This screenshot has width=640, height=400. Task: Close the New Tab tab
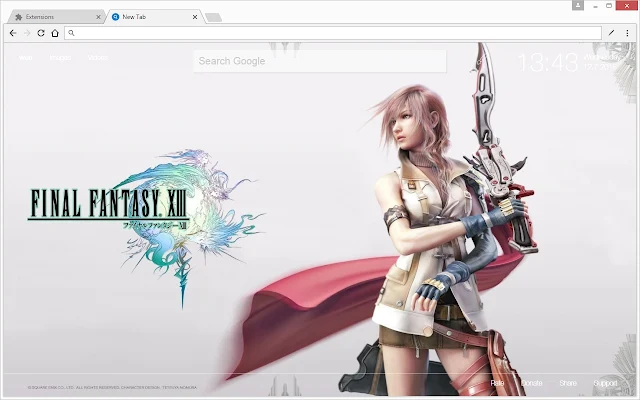[x=195, y=17]
